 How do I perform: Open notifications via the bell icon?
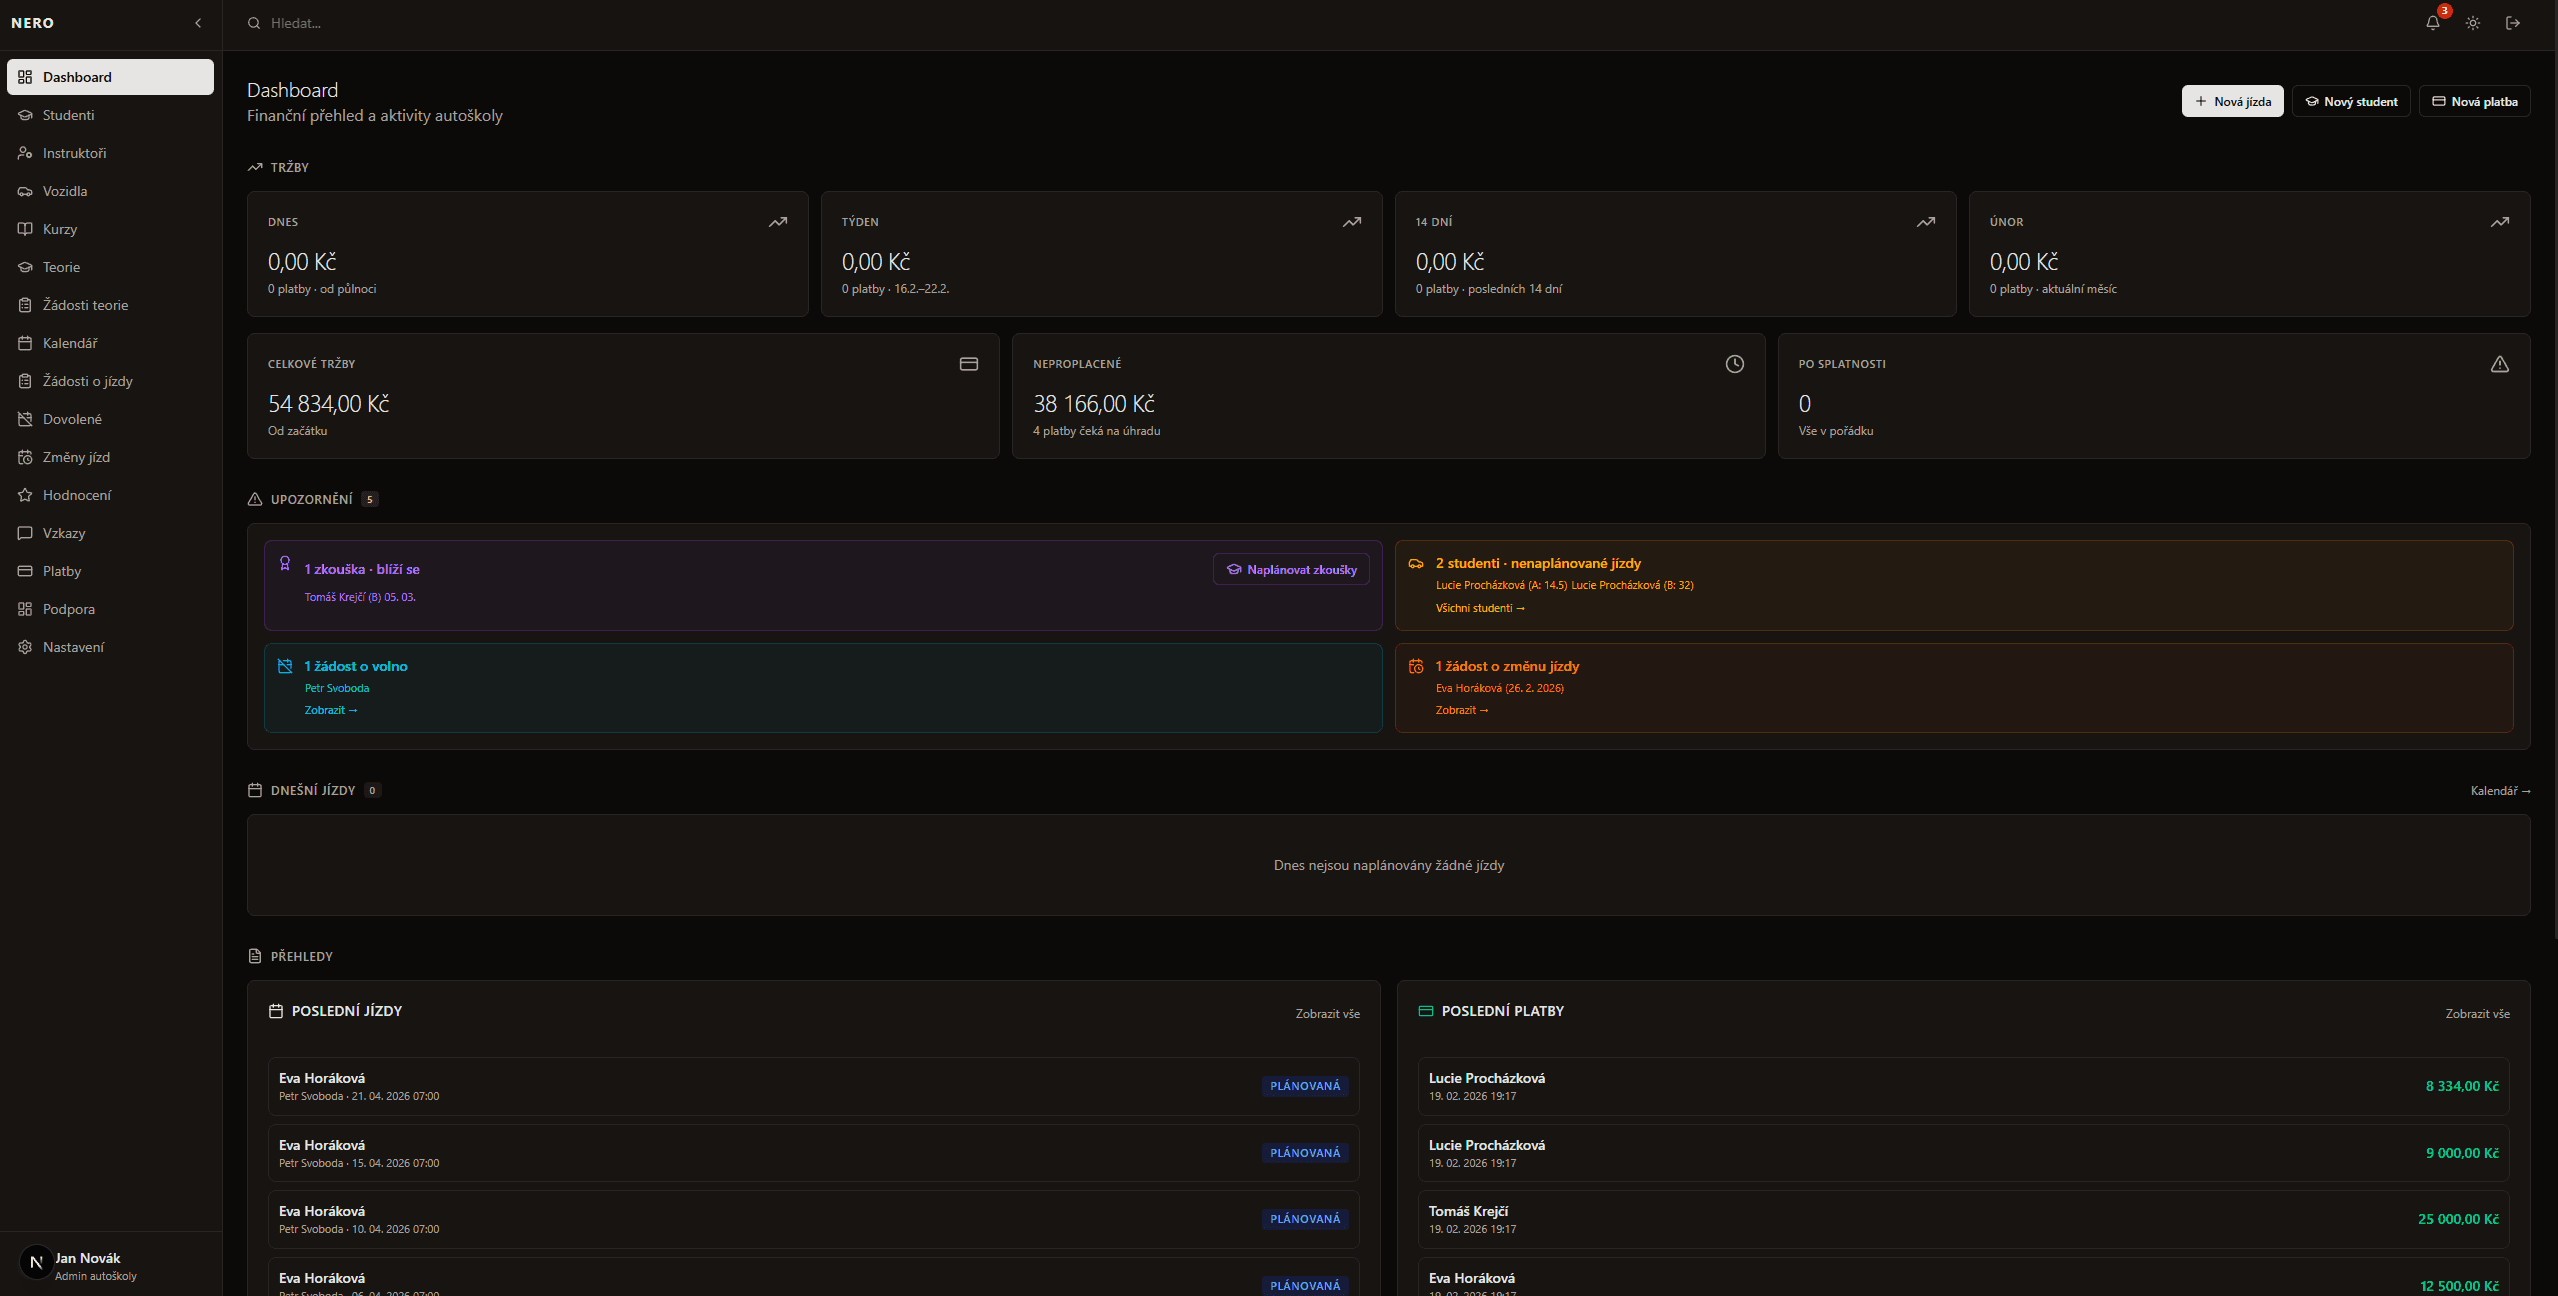pyautogui.click(x=2432, y=23)
